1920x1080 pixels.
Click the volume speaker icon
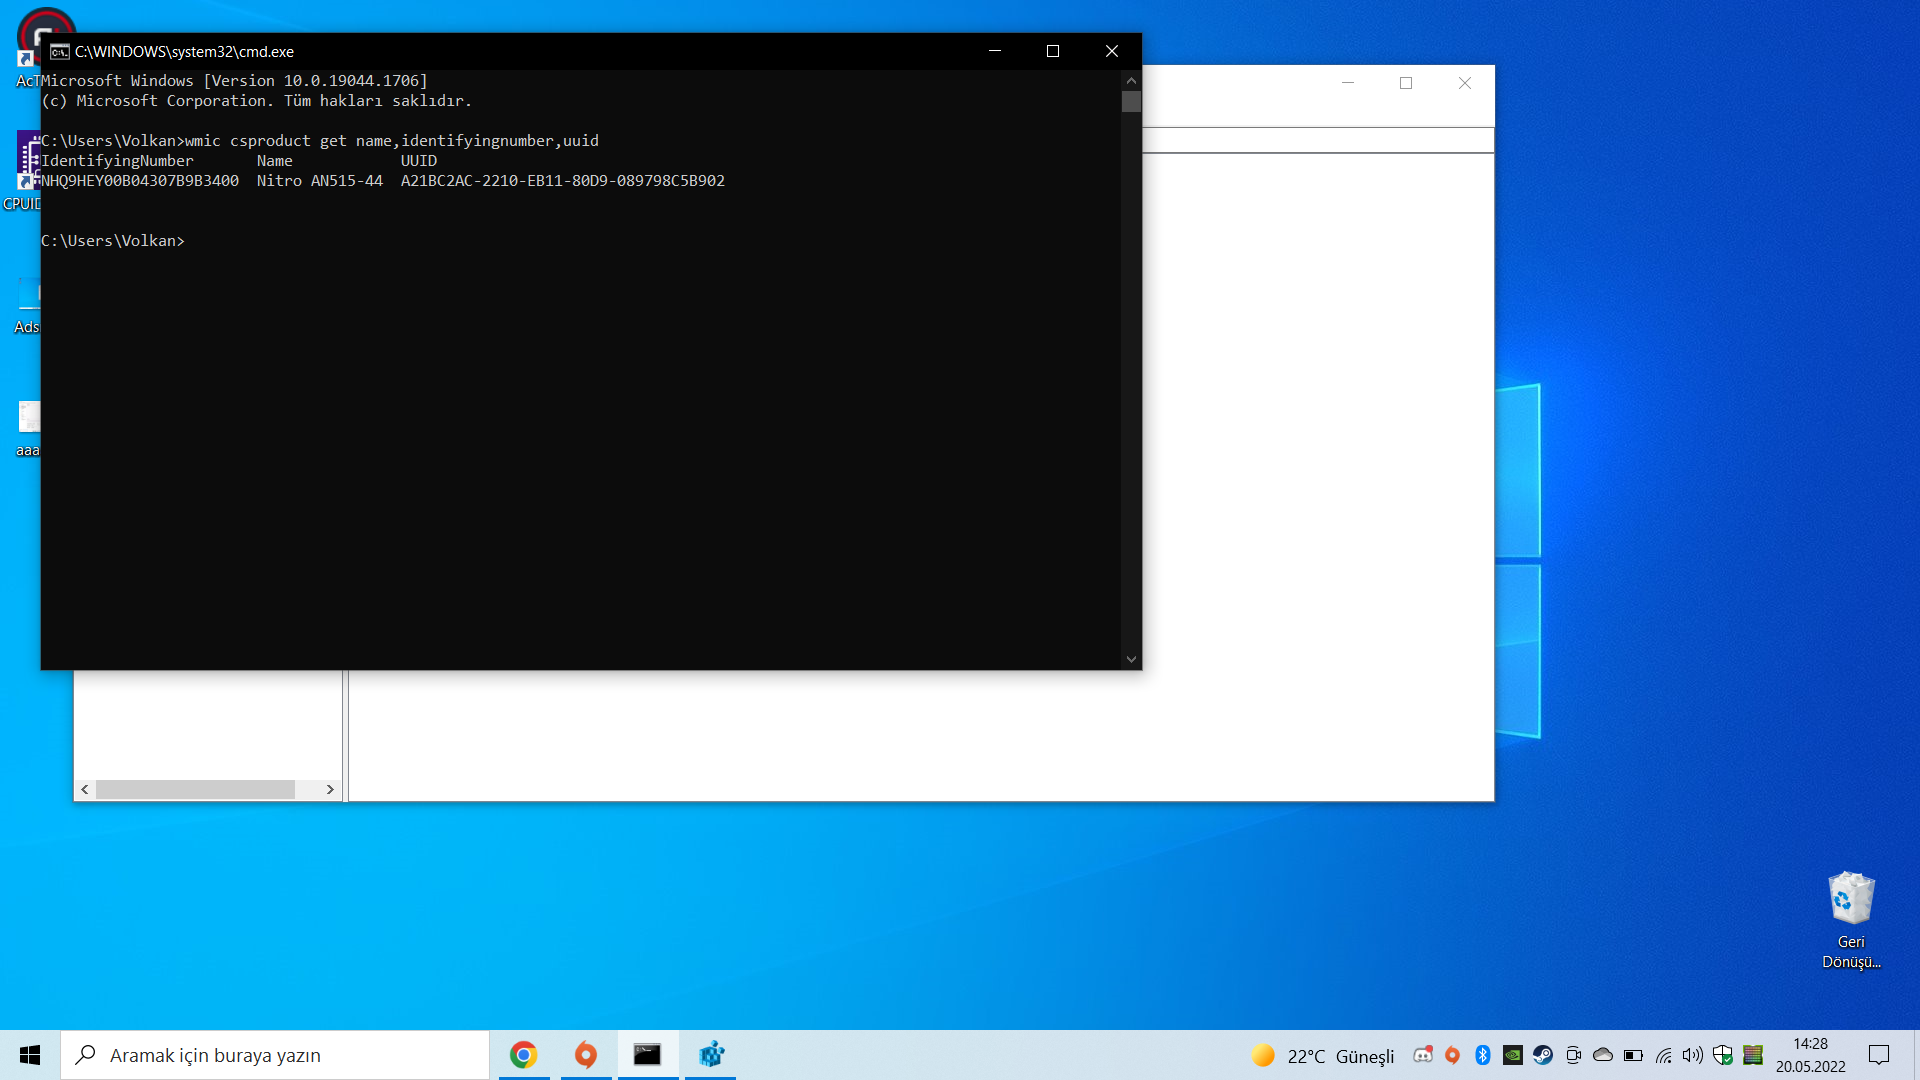[1692, 1055]
